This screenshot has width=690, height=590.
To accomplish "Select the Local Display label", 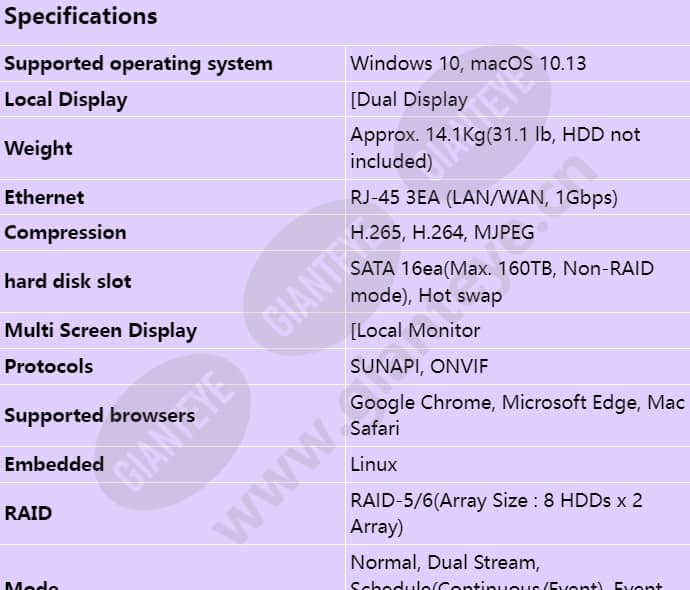I will [66, 100].
